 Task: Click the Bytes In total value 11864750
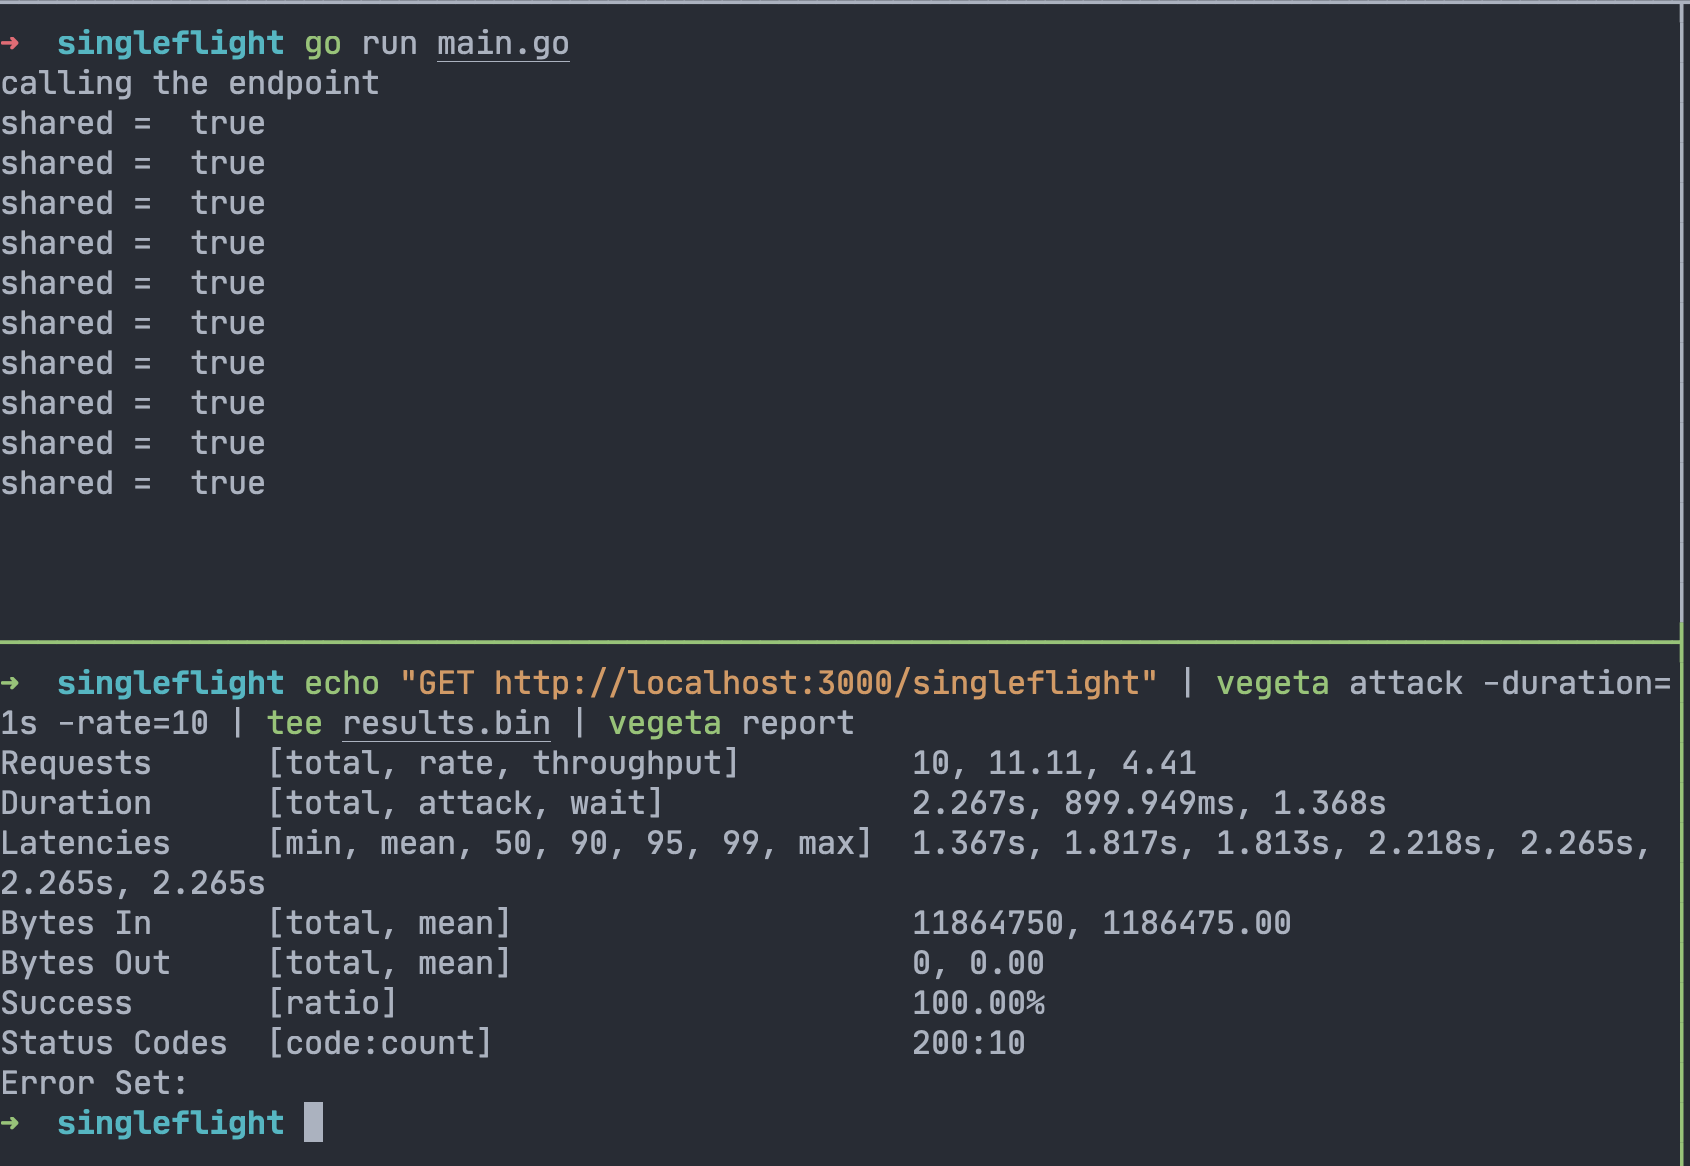coord(987,923)
